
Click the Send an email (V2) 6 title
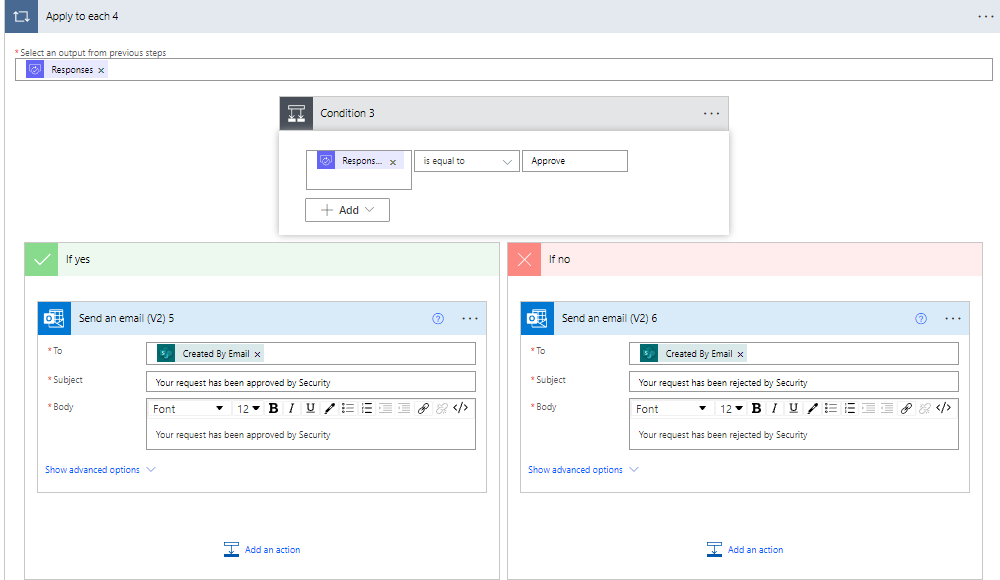609,318
